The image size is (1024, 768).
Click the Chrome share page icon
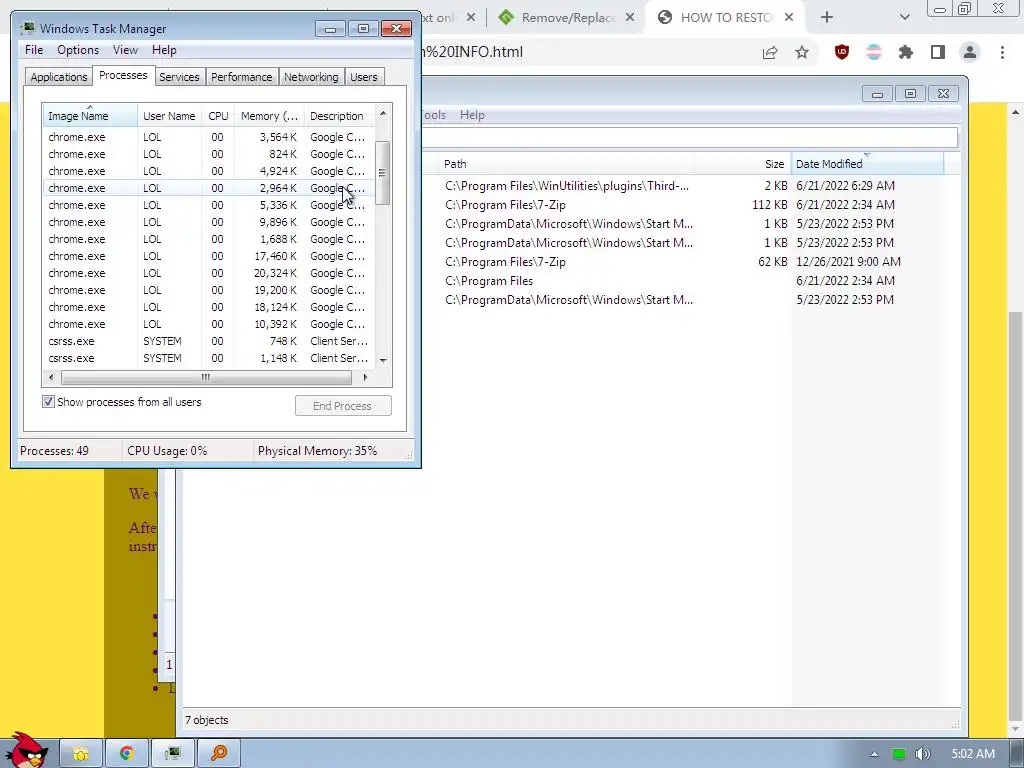770,52
